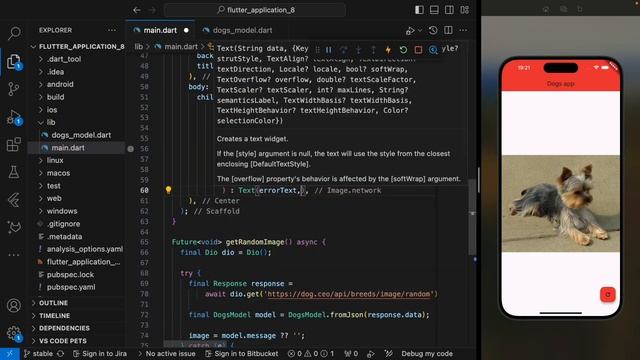Open the Run or Debug dropdown arrow
Image resolution: width=640 pixels, height=360 pixels.
pyautogui.click(x=420, y=31)
